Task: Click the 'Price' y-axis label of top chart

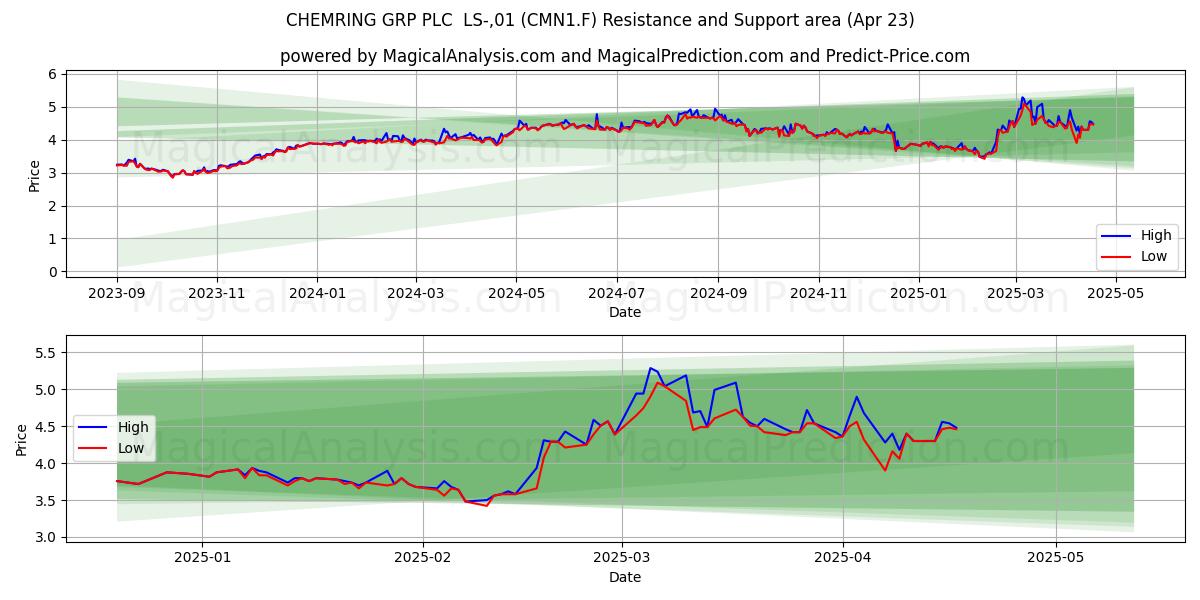Action: tap(35, 175)
